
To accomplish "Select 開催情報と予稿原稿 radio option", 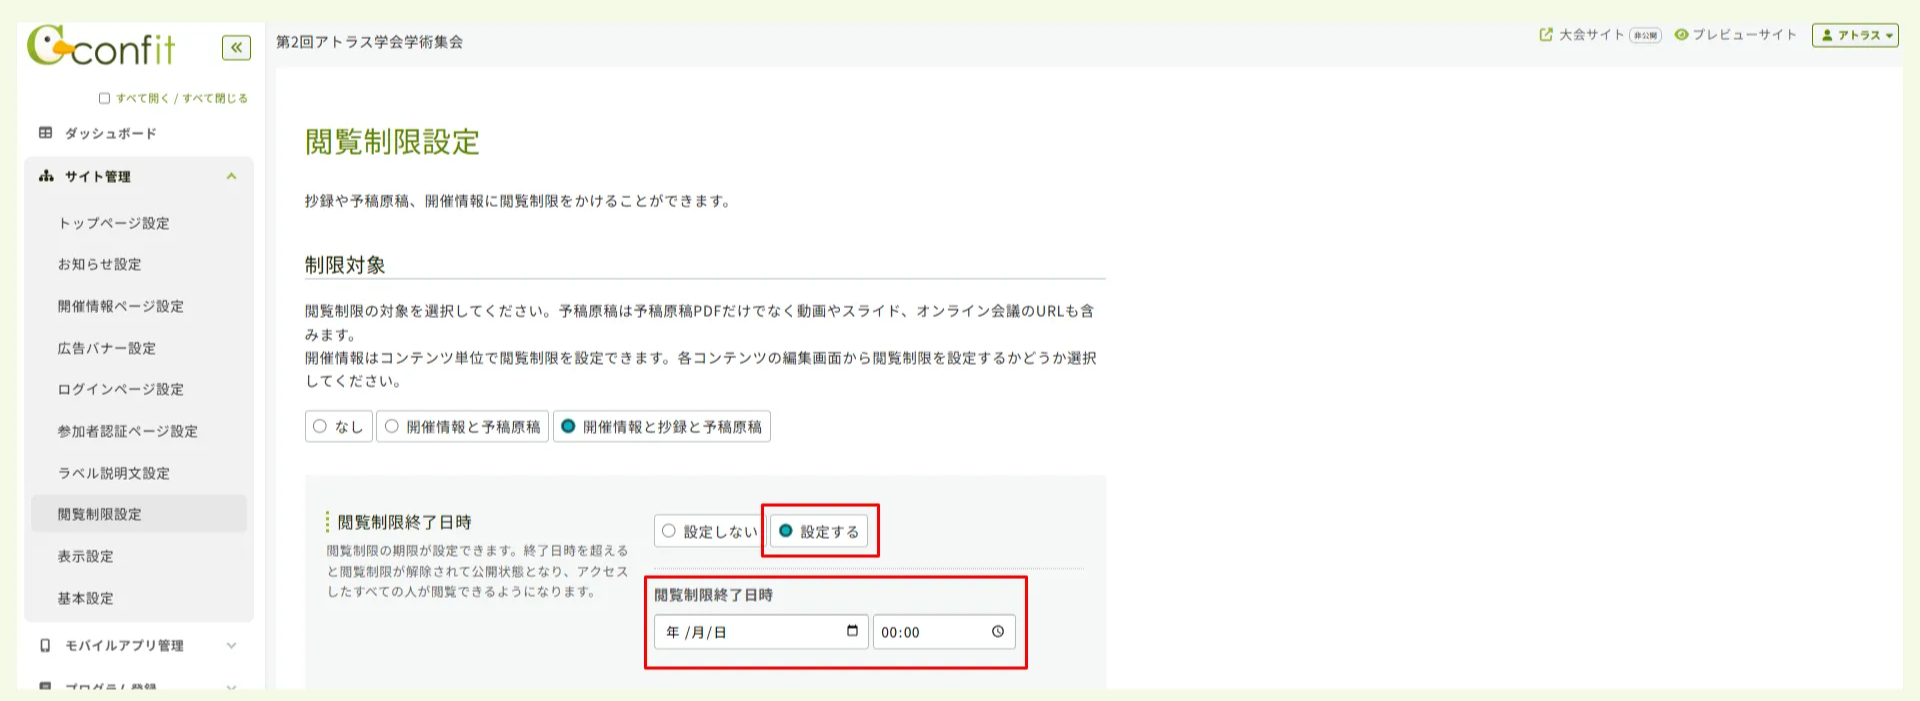I will point(462,426).
